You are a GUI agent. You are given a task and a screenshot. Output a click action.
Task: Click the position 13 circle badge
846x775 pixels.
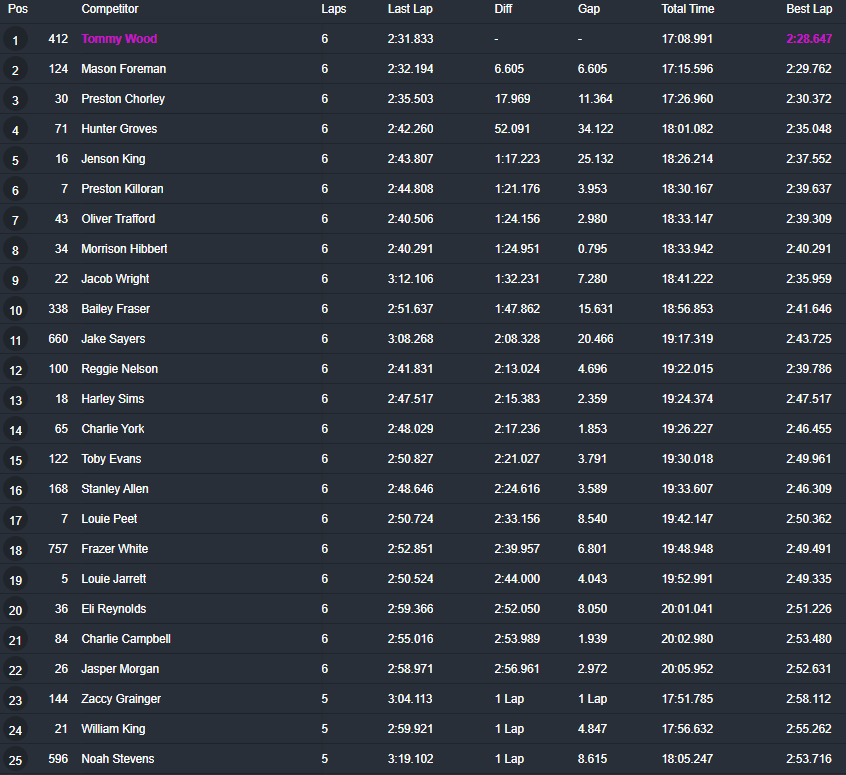pyautogui.click(x=15, y=401)
